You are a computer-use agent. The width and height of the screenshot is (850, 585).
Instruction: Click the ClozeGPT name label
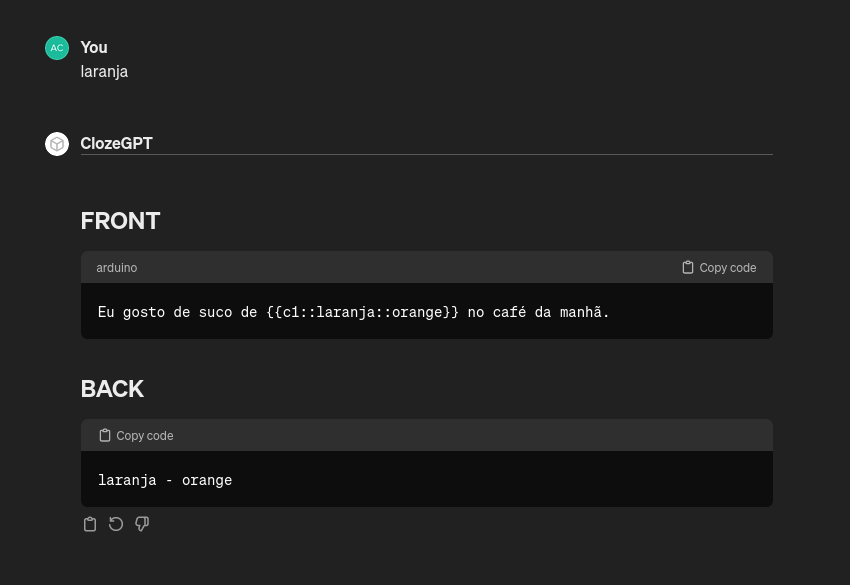pos(117,143)
